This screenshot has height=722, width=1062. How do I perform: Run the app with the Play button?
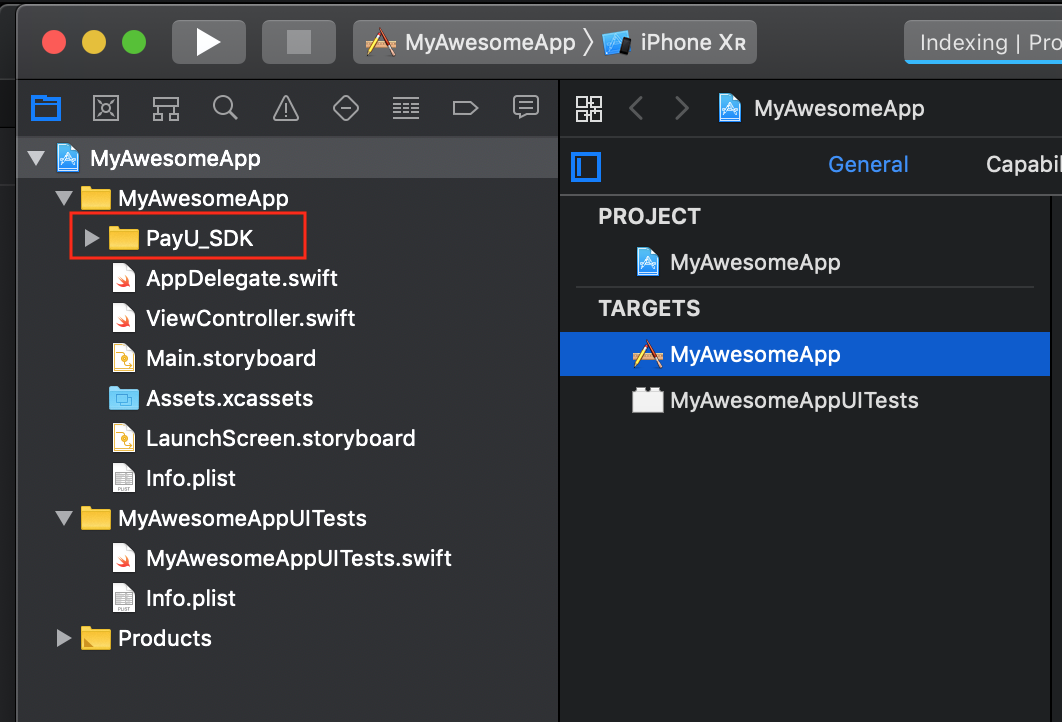pyautogui.click(x=209, y=42)
